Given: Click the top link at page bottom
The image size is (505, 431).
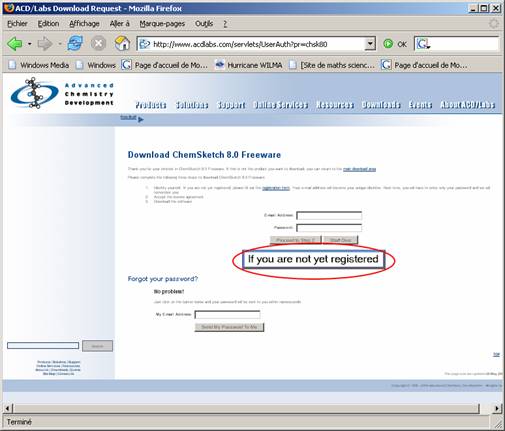Looking at the screenshot, I should point(496,354).
